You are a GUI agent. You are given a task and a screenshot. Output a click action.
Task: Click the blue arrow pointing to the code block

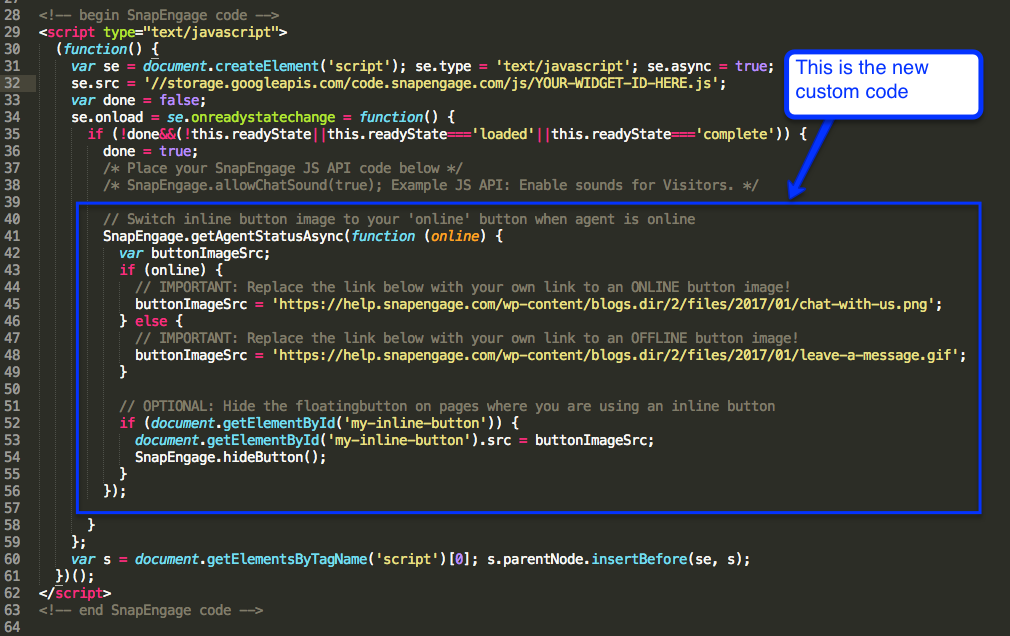tap(810, 160)
